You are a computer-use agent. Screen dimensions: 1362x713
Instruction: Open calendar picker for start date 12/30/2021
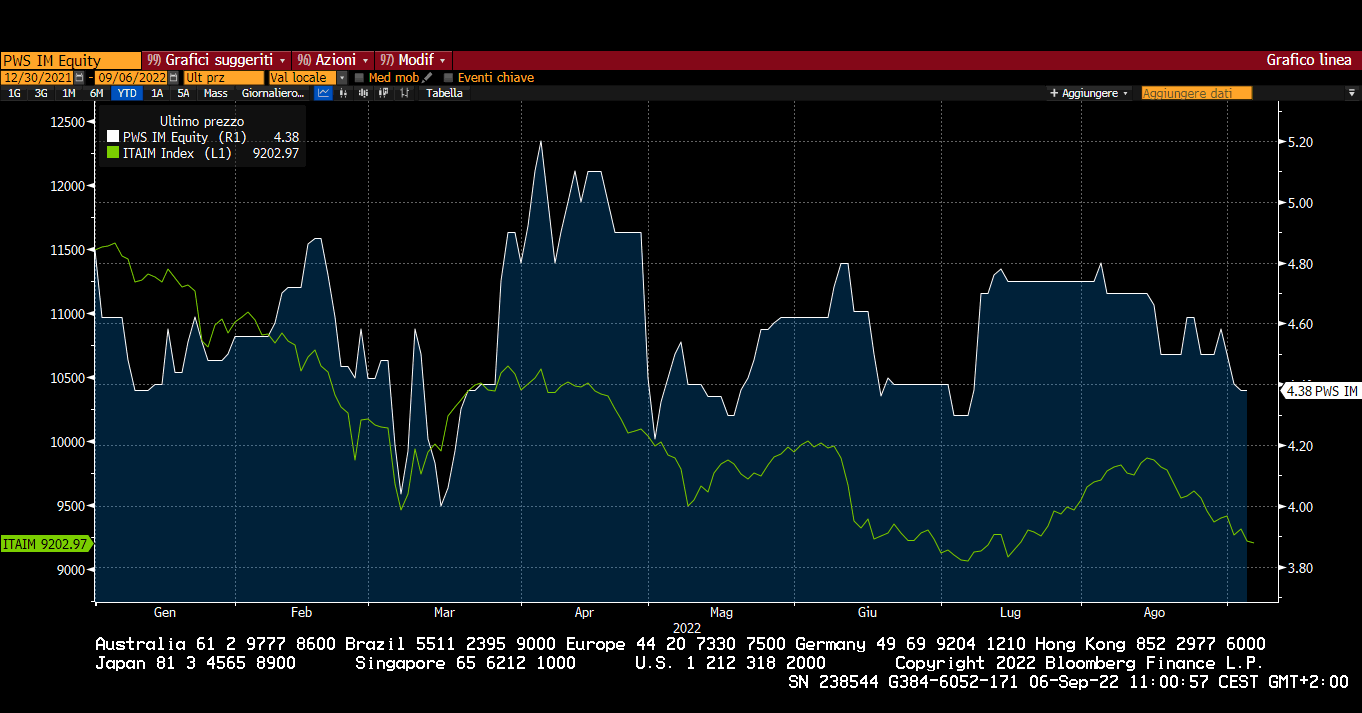pyautogui.click(x=79, y=77)
